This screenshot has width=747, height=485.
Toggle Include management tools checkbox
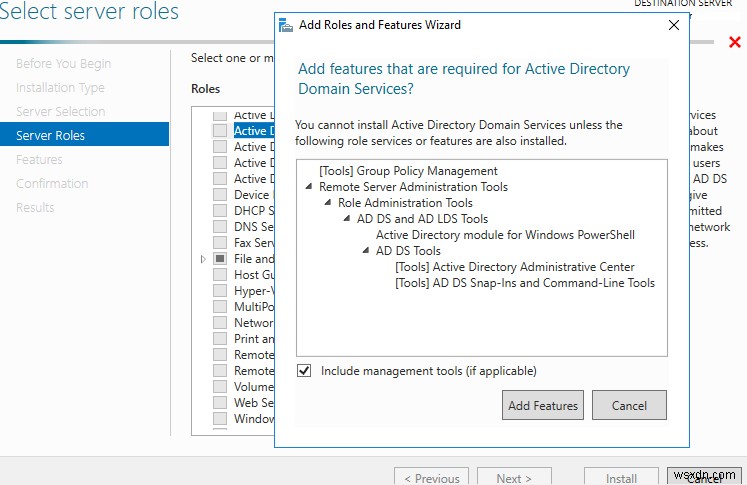[304, 371]
